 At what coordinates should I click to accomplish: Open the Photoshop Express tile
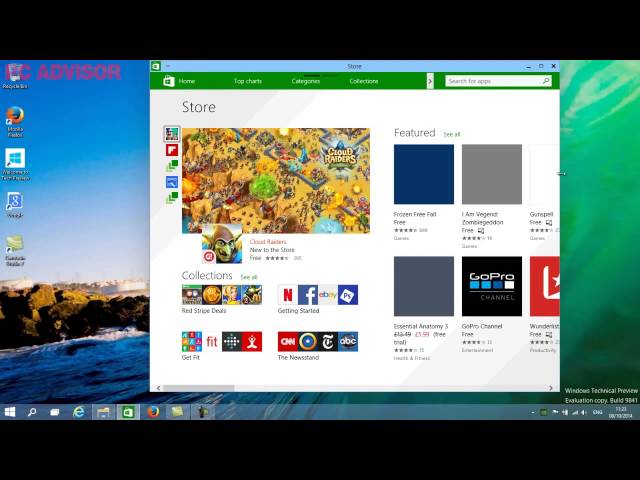tap(348, 295)
